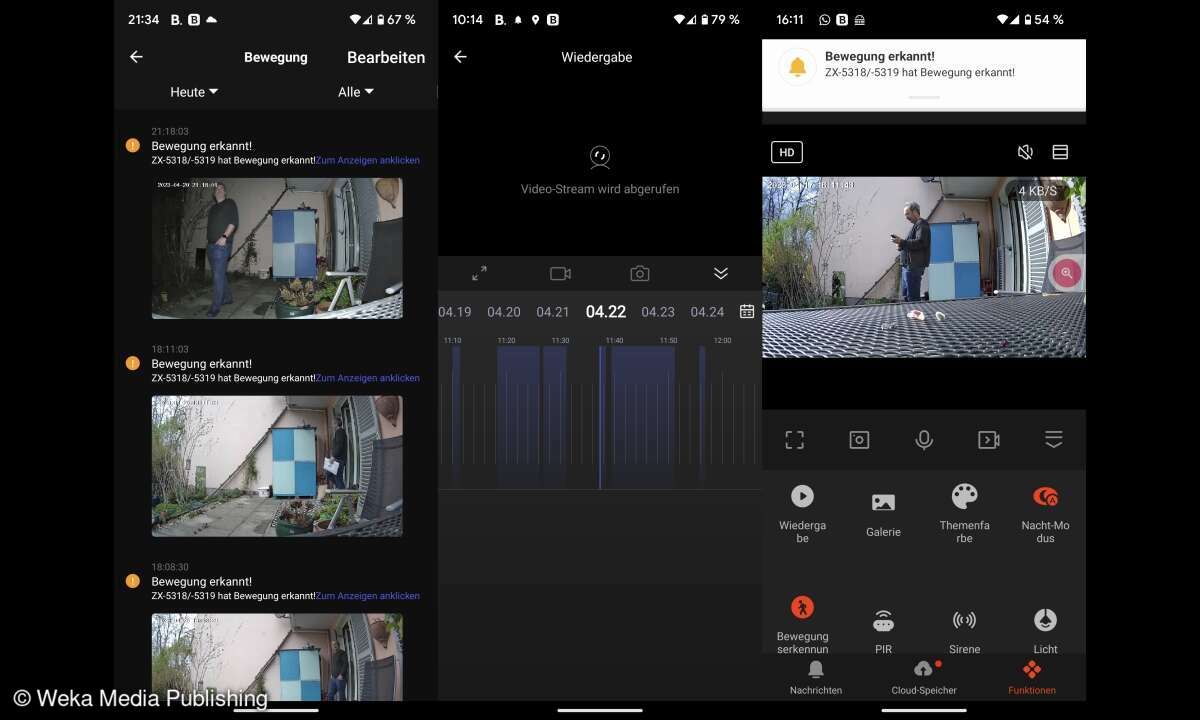Toggle Nacht-Modus
Screen dimensions: 1200x720
pyautogui.click(x=1046, y=514)
